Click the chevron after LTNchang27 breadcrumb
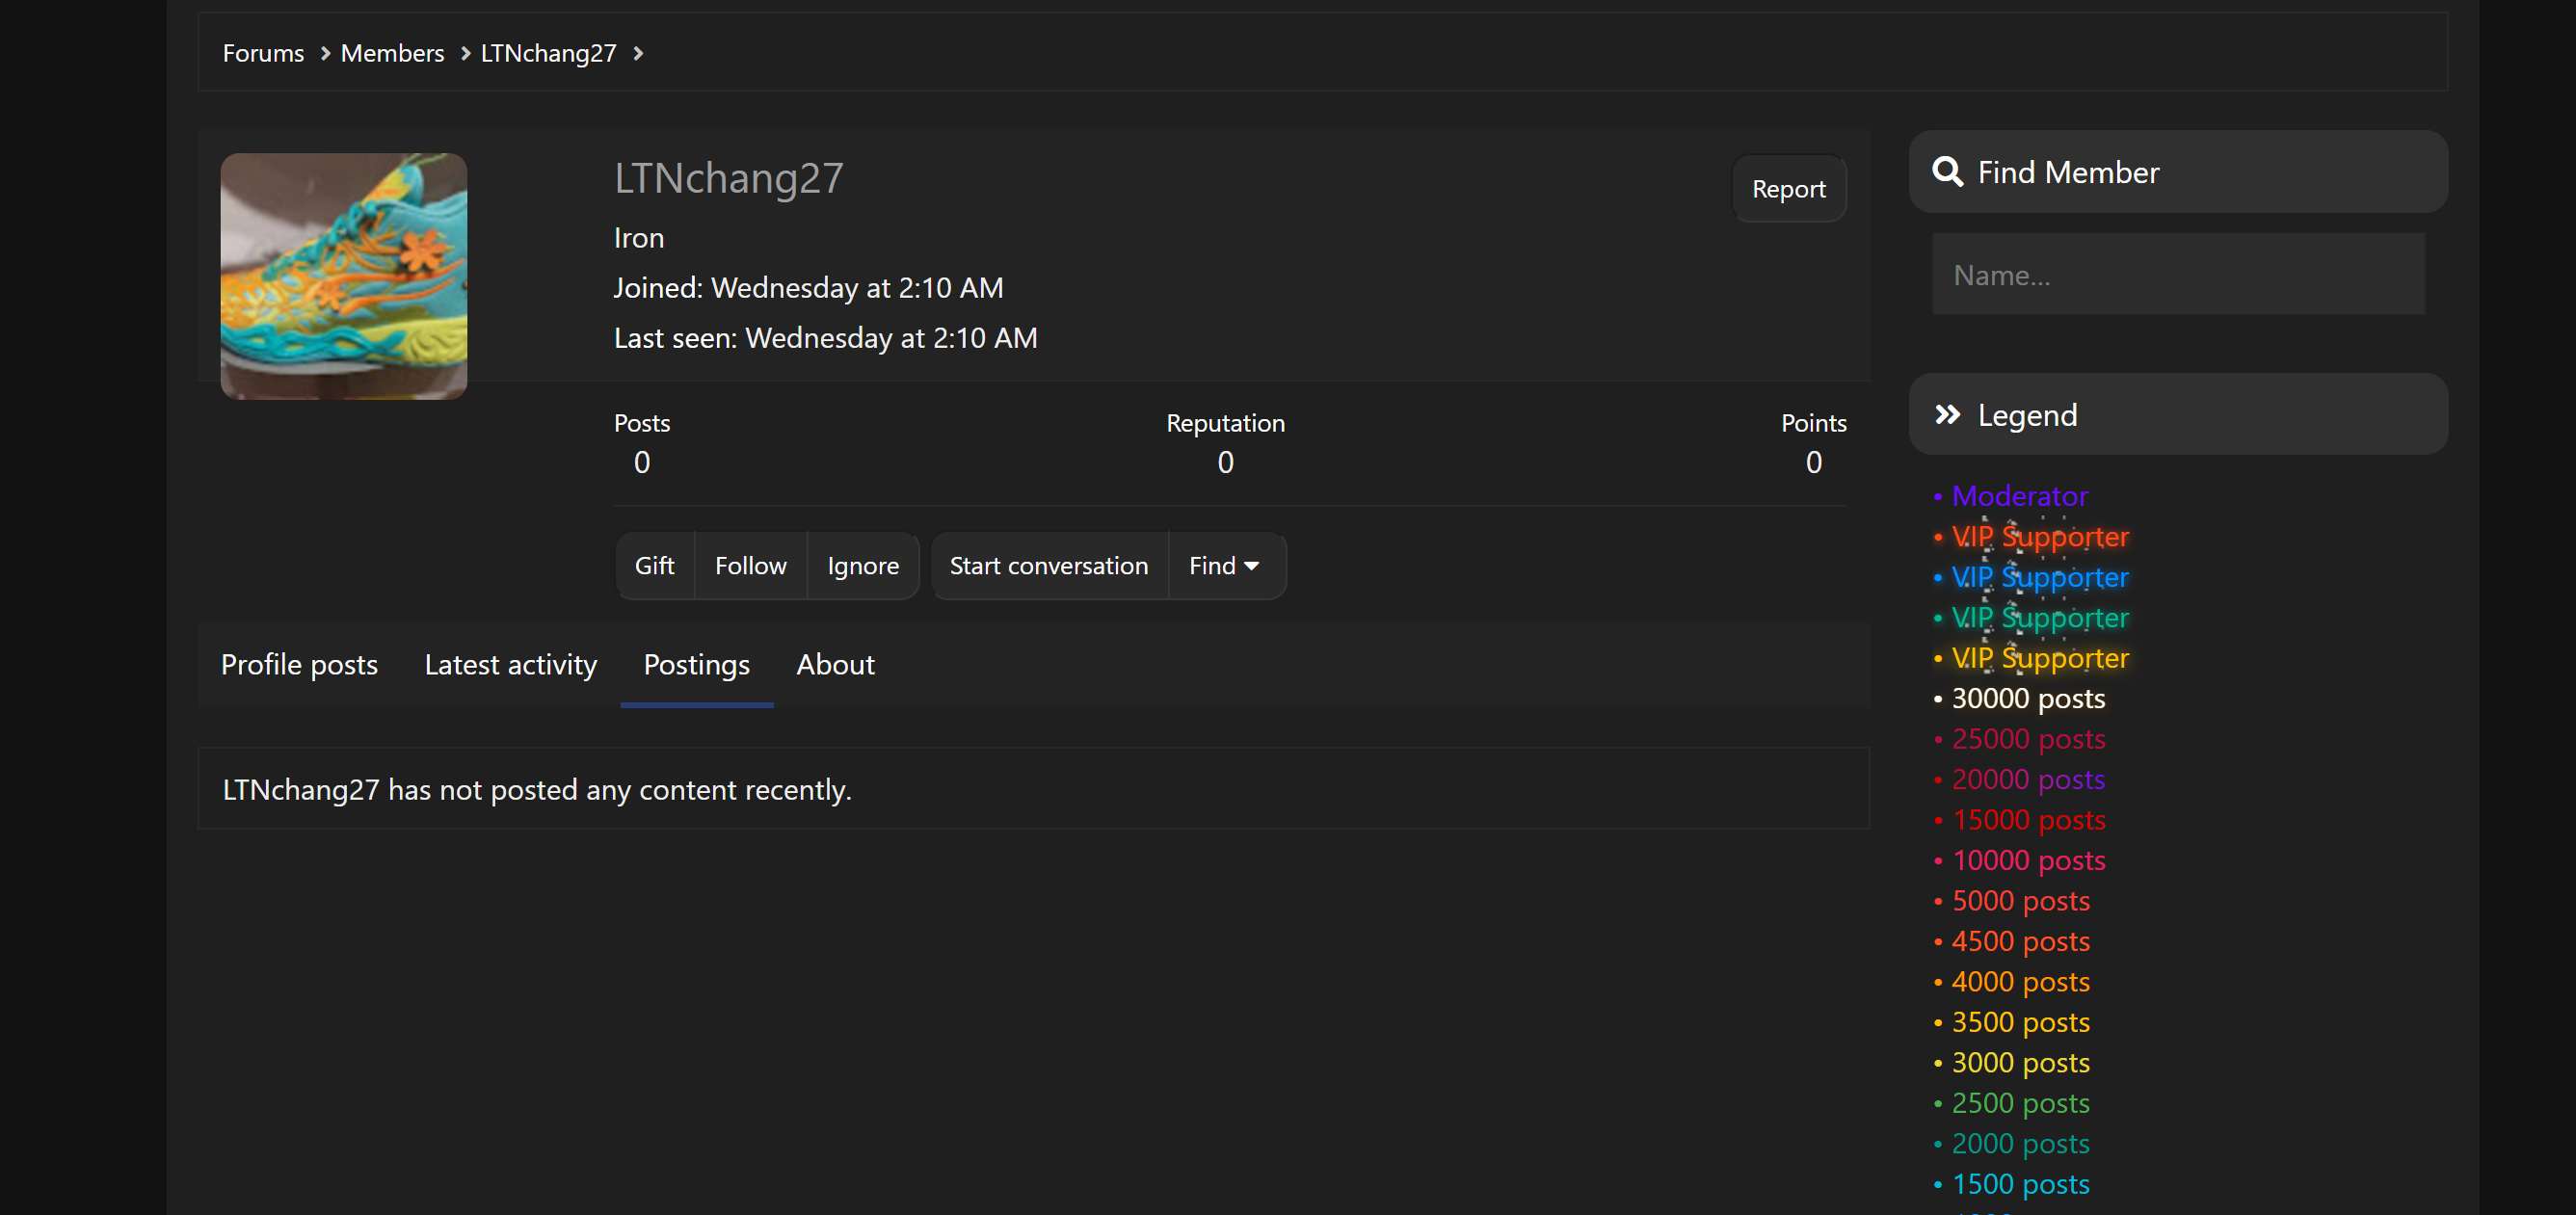This screenshot has width=2576, height=1215. (638, 53)
